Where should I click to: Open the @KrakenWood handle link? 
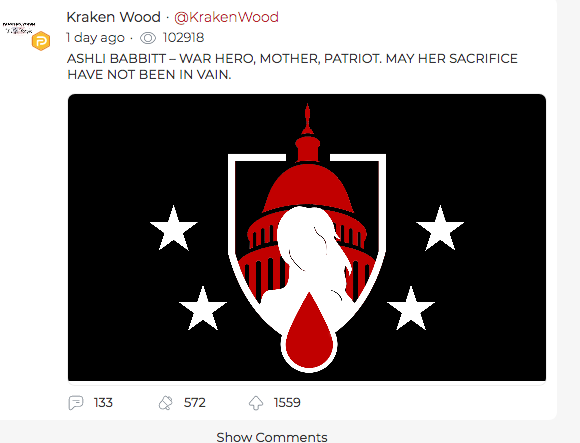[226, 17]
